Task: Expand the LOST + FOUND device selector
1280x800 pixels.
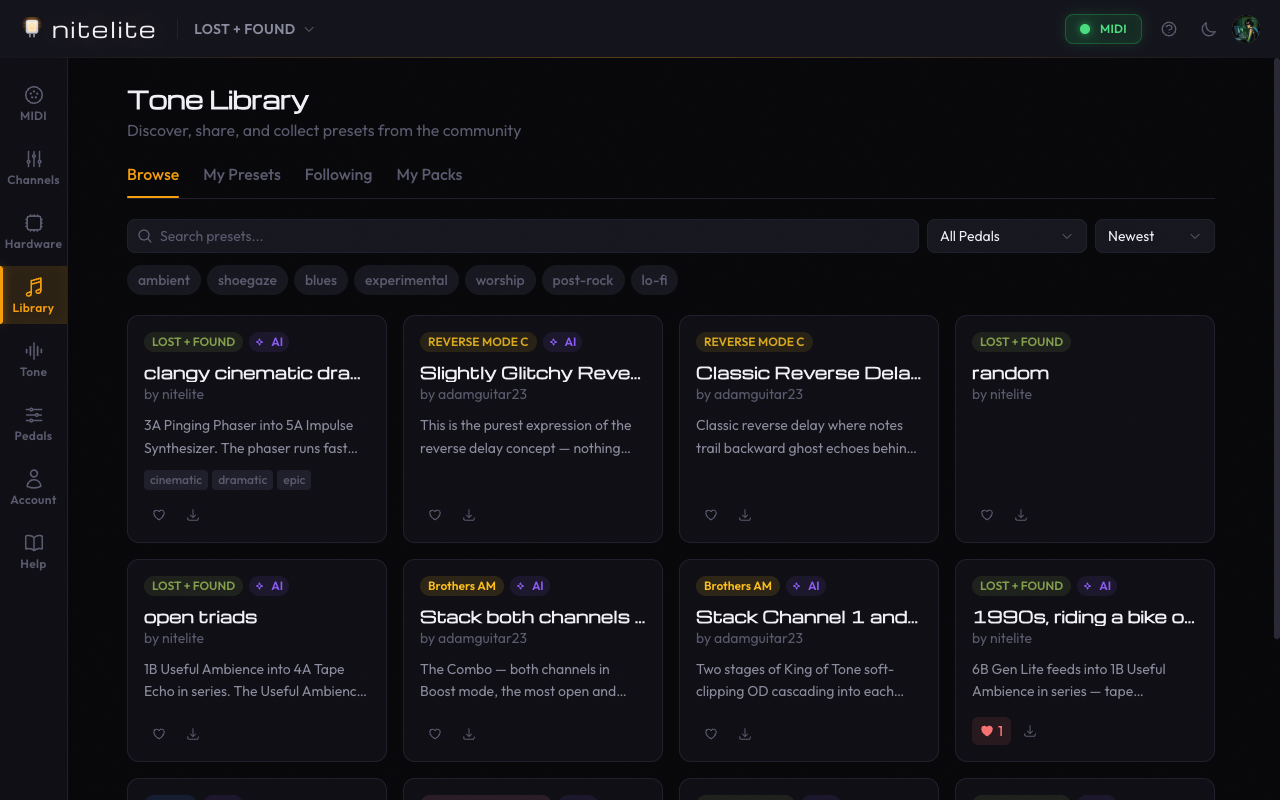Action: coord(253,29)
